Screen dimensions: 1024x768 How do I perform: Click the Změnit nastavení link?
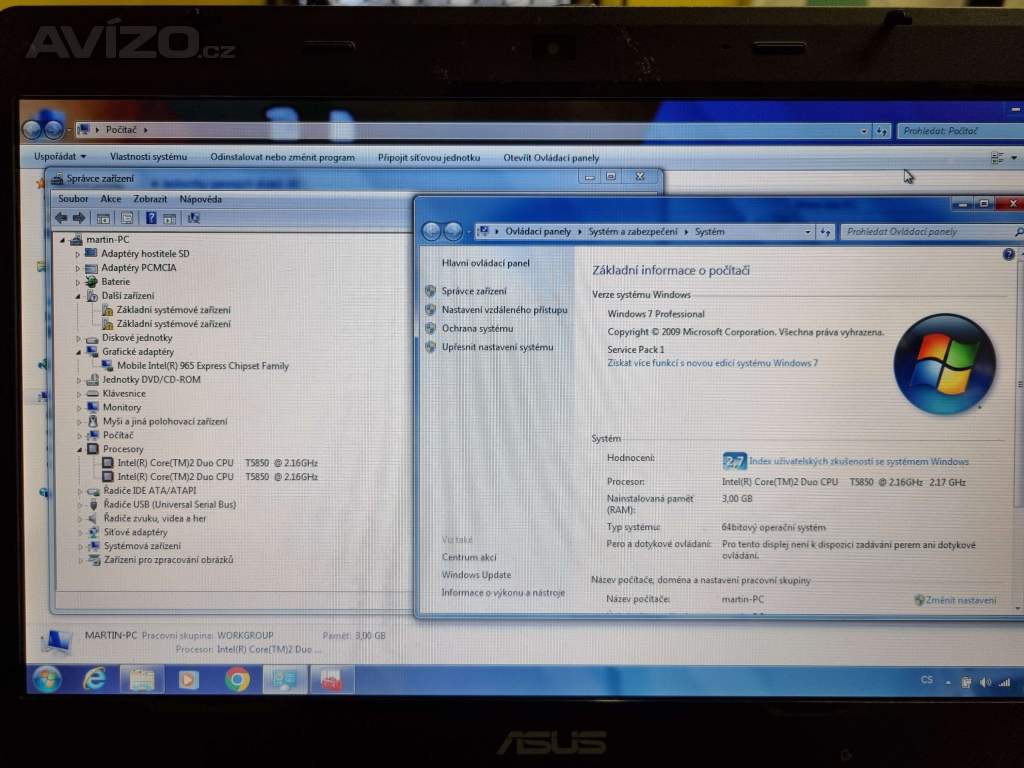tap(961, 600)
